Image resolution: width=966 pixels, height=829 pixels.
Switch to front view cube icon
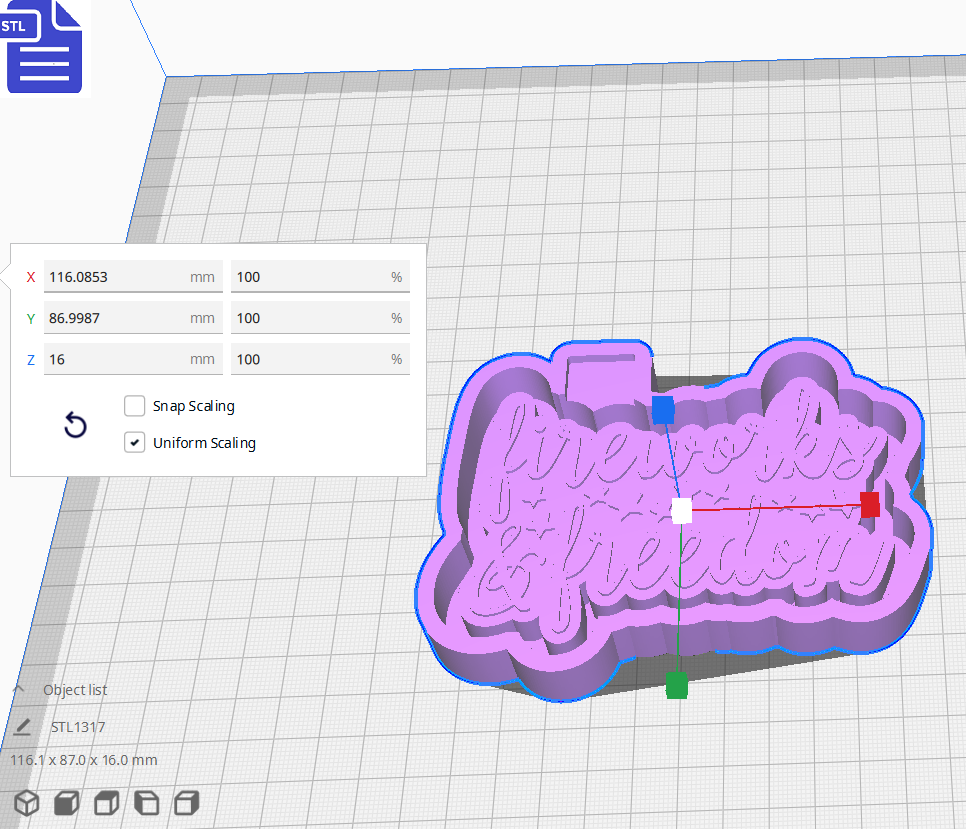65,802
